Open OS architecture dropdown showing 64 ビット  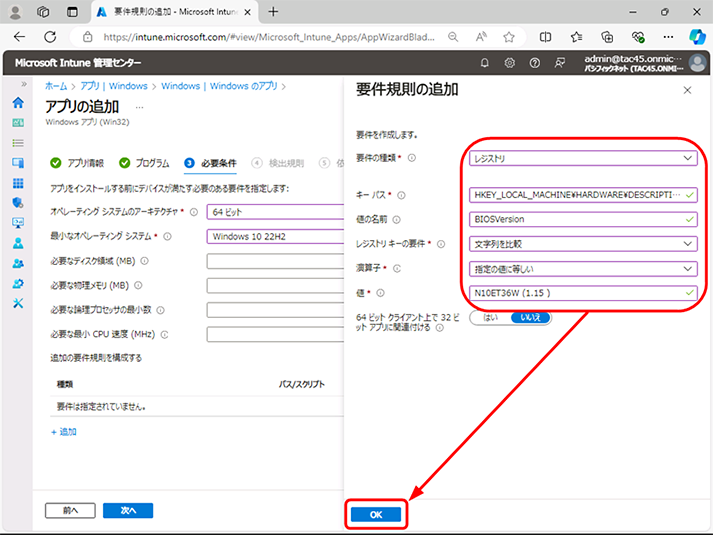(275, 212)
